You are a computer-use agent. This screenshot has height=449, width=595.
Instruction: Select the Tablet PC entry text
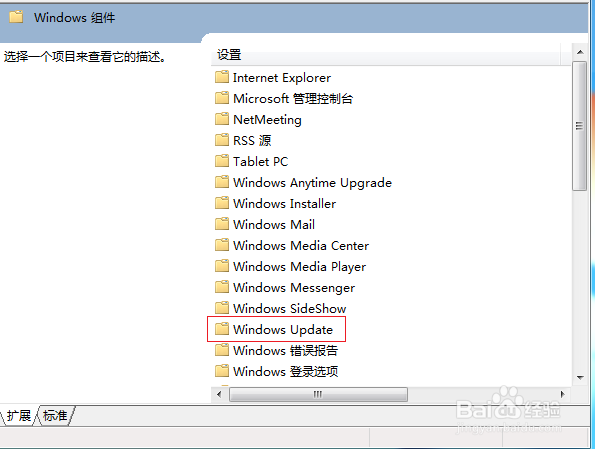[x=260, y=162]
